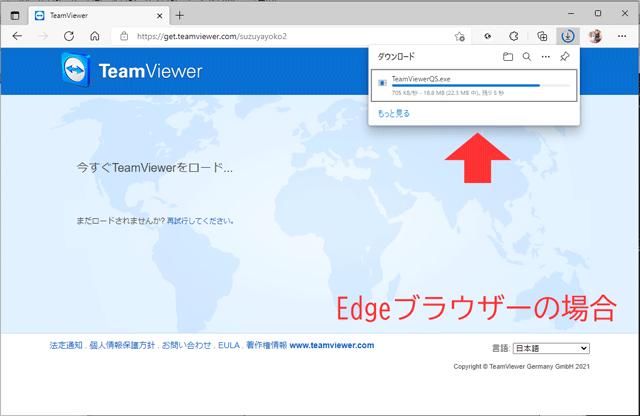Maximize the Edge window
Viewport: 640px width, 416px height.
[598, 13]
